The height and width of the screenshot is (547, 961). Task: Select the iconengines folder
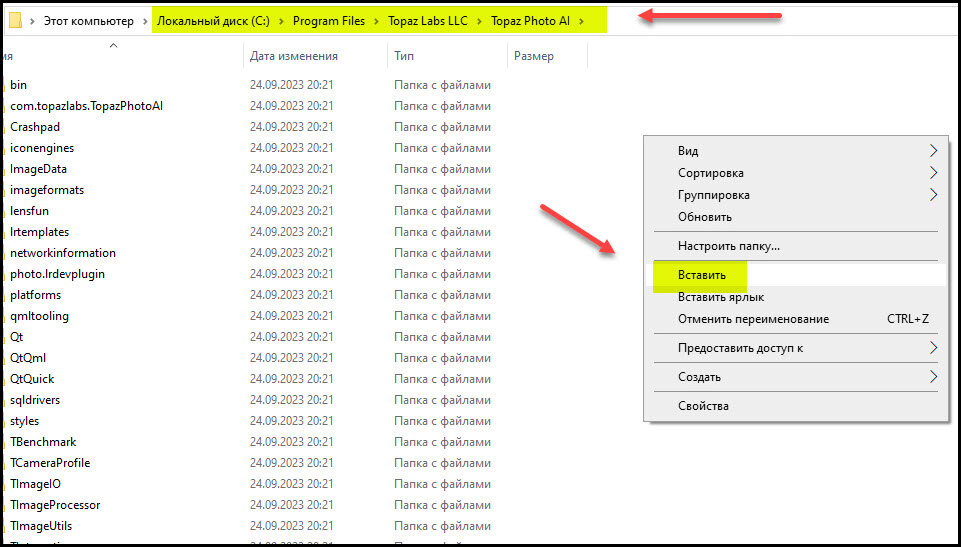coord(42,148)
